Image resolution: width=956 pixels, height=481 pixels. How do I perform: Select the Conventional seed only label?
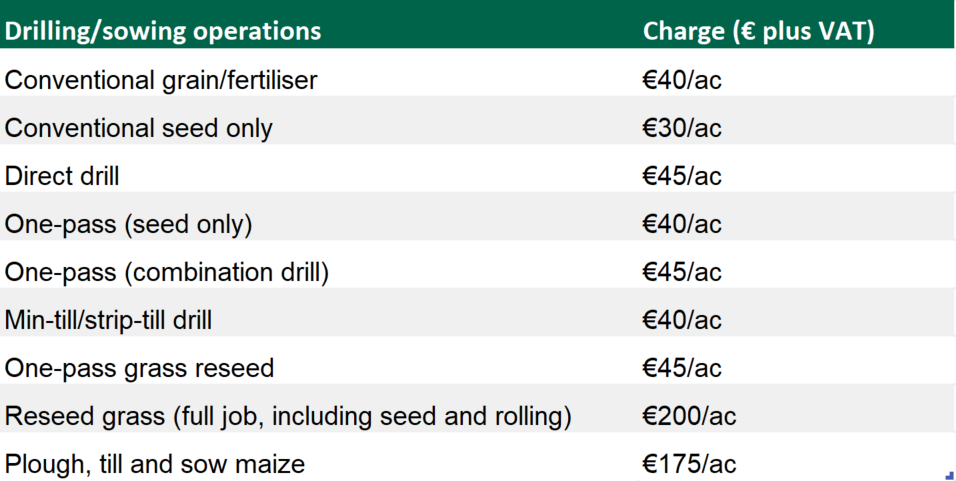pos(139,128)
